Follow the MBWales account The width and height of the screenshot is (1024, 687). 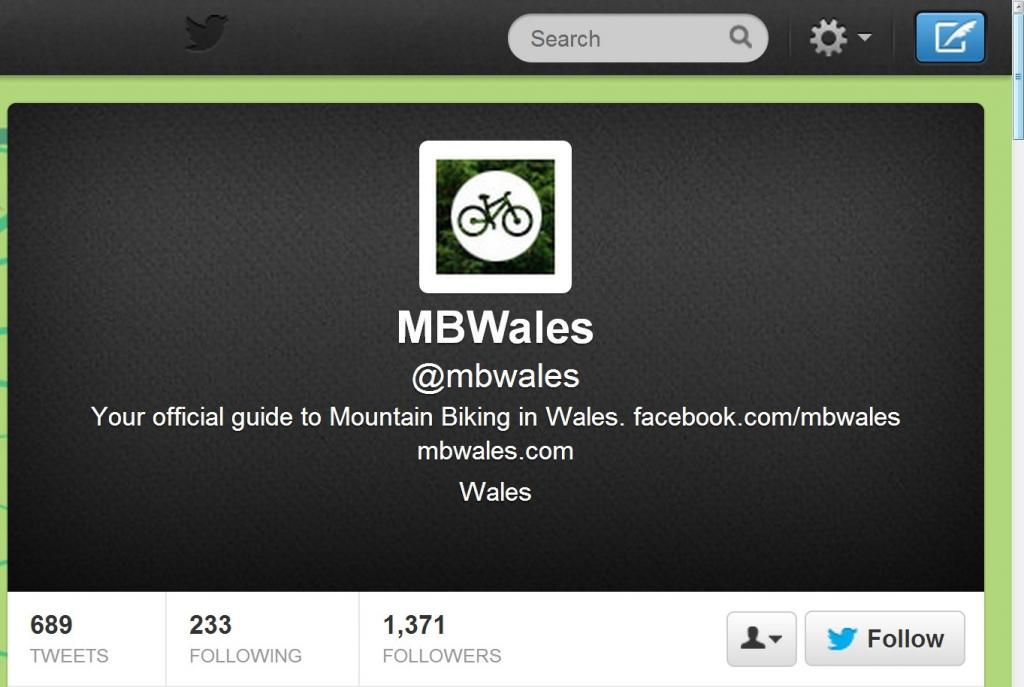tap(884, 639)
